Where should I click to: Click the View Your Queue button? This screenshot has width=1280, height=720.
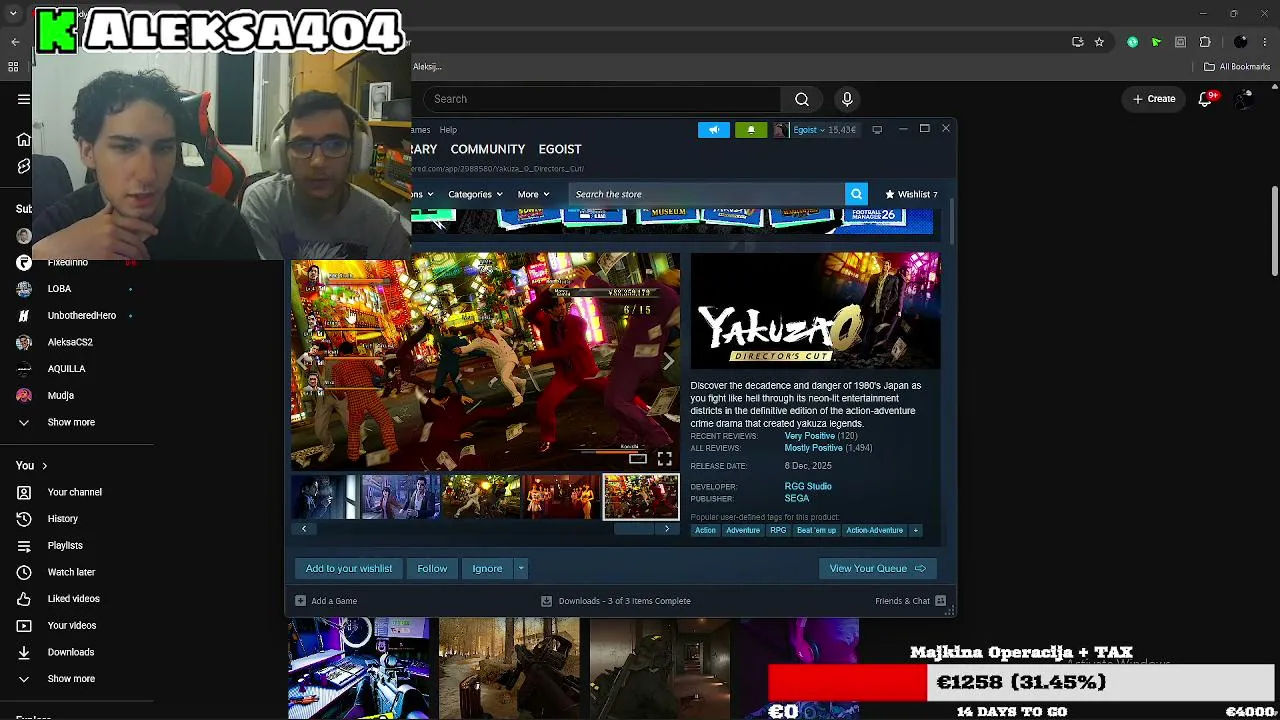[877, 569]
